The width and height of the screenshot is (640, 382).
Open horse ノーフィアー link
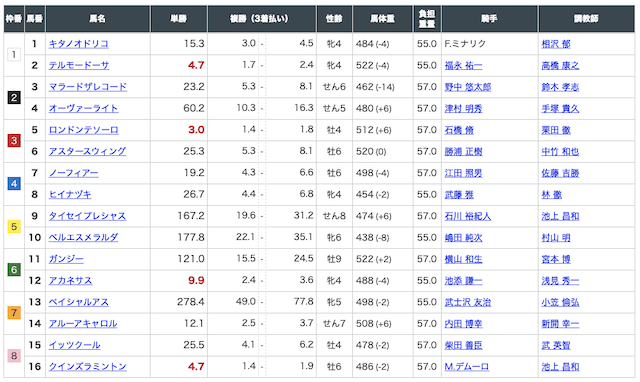[73, 173]
